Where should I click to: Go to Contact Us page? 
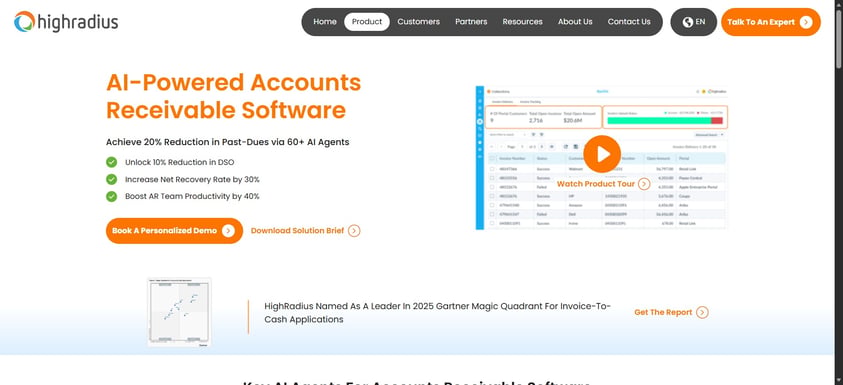tap(628, 22)
